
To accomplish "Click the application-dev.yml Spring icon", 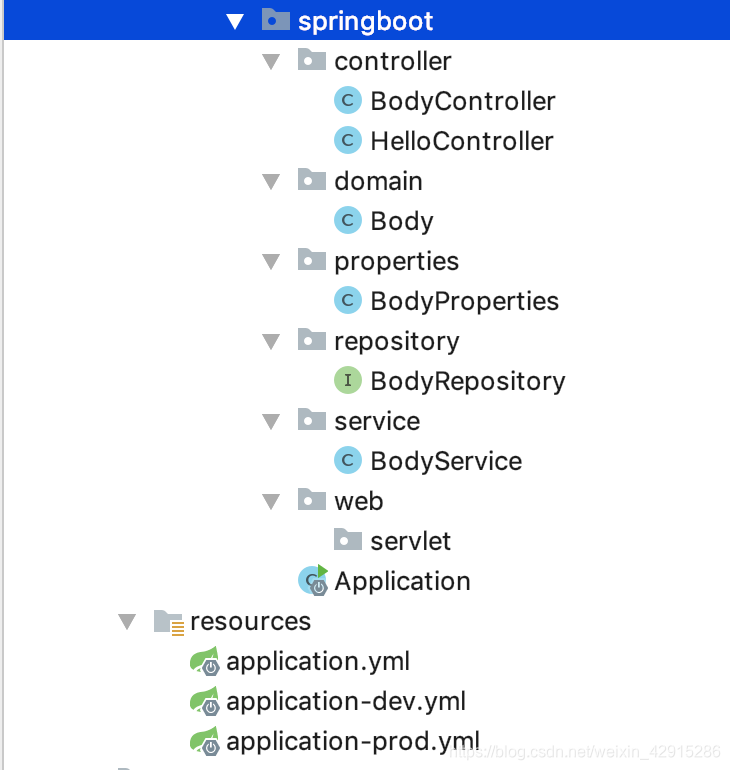I will [205, 701].
